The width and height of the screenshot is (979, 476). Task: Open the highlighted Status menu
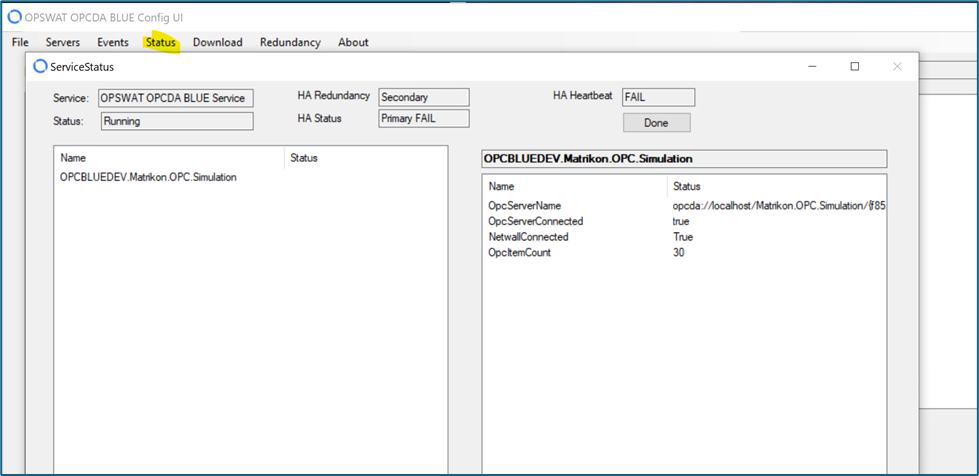point(160,42)
